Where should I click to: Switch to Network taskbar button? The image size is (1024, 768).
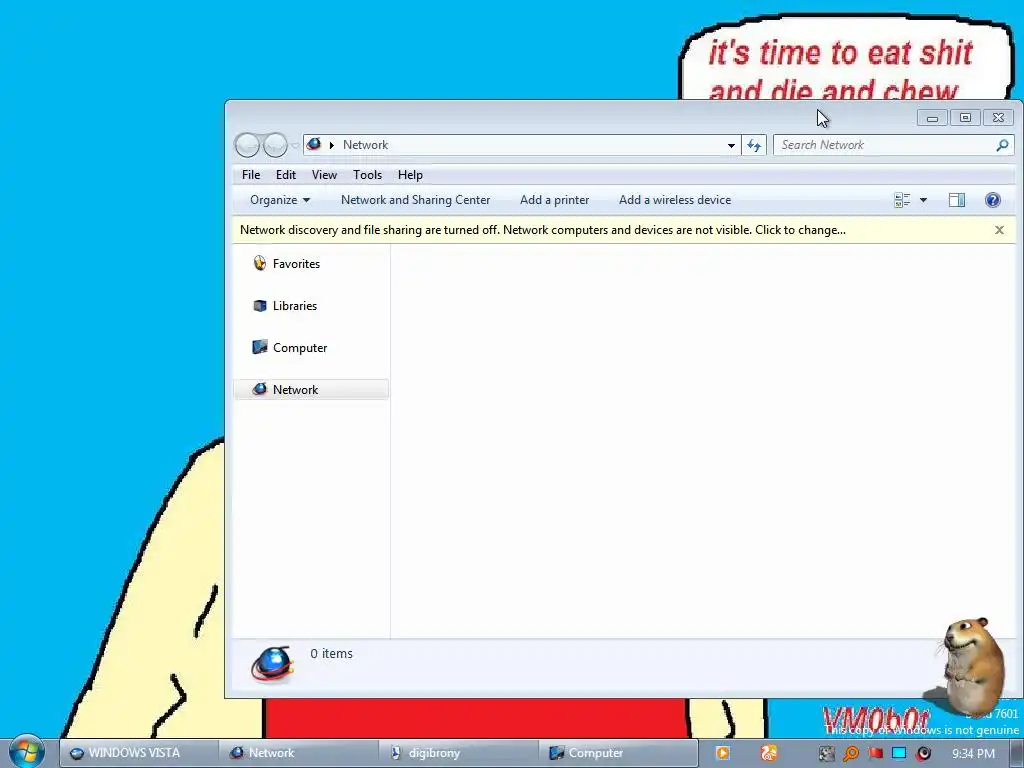click(x=298, y=753)
